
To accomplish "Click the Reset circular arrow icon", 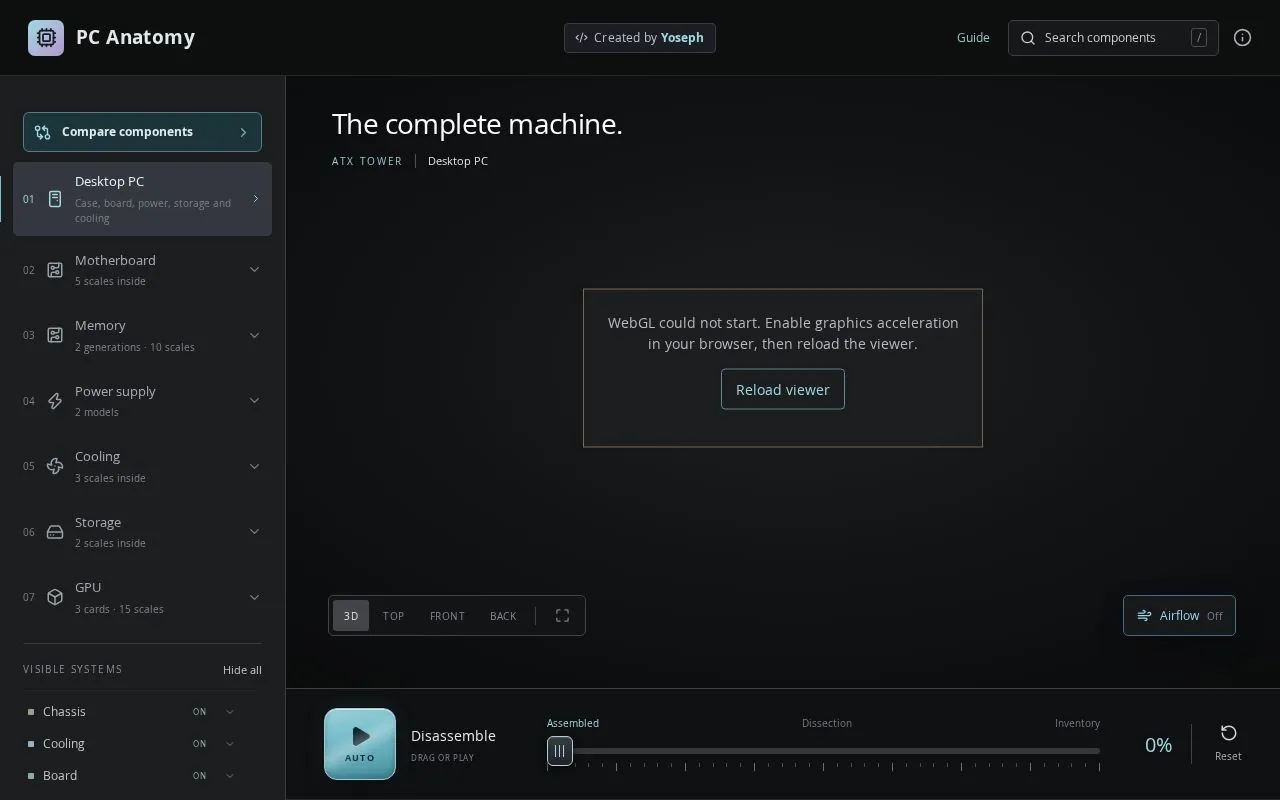I will (1228, 733).
